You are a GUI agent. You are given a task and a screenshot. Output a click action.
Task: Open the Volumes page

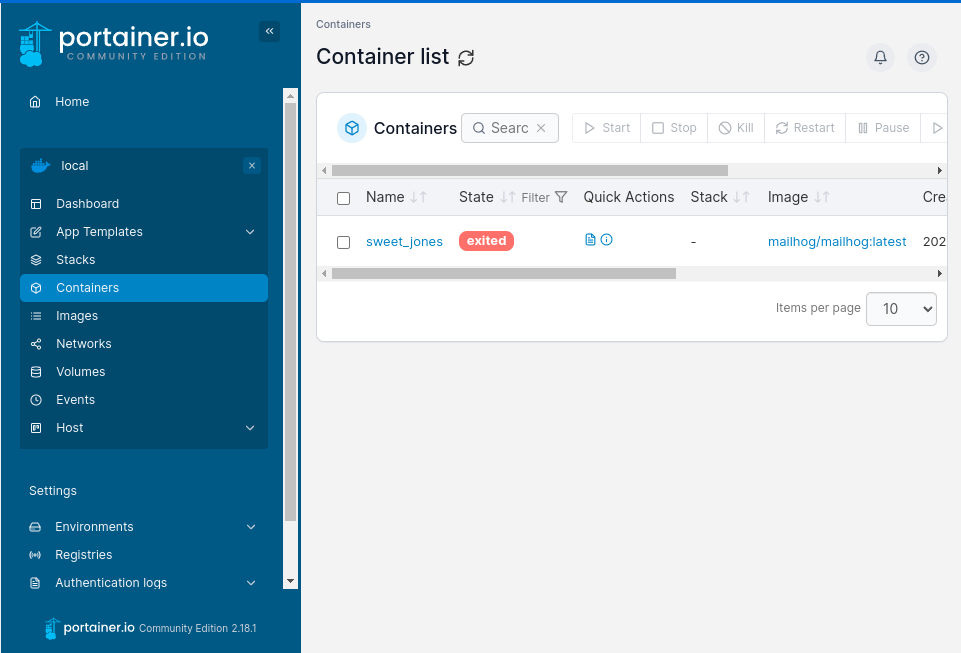143,372
